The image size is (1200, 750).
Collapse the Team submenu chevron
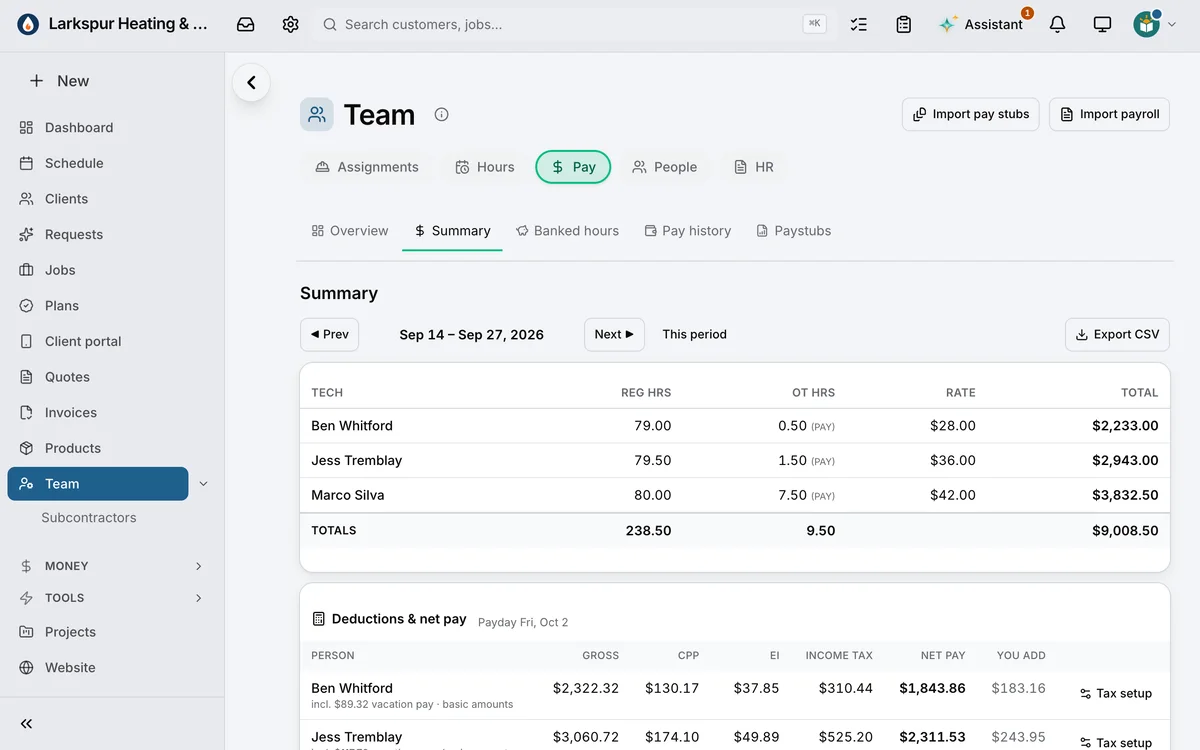pos(203,484)
